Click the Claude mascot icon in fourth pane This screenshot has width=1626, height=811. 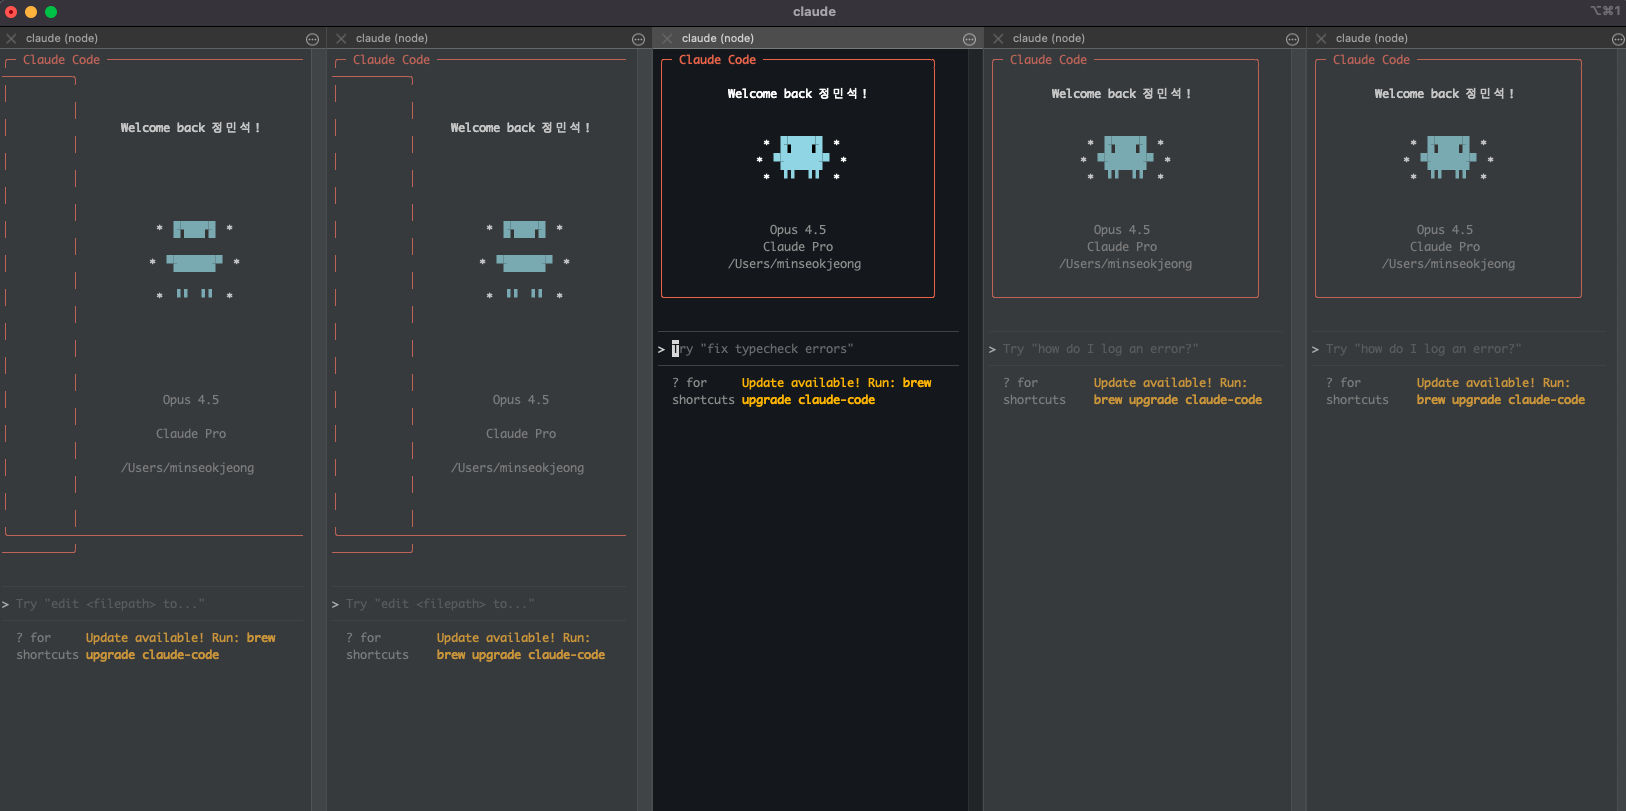click(x=1125, y=157)
